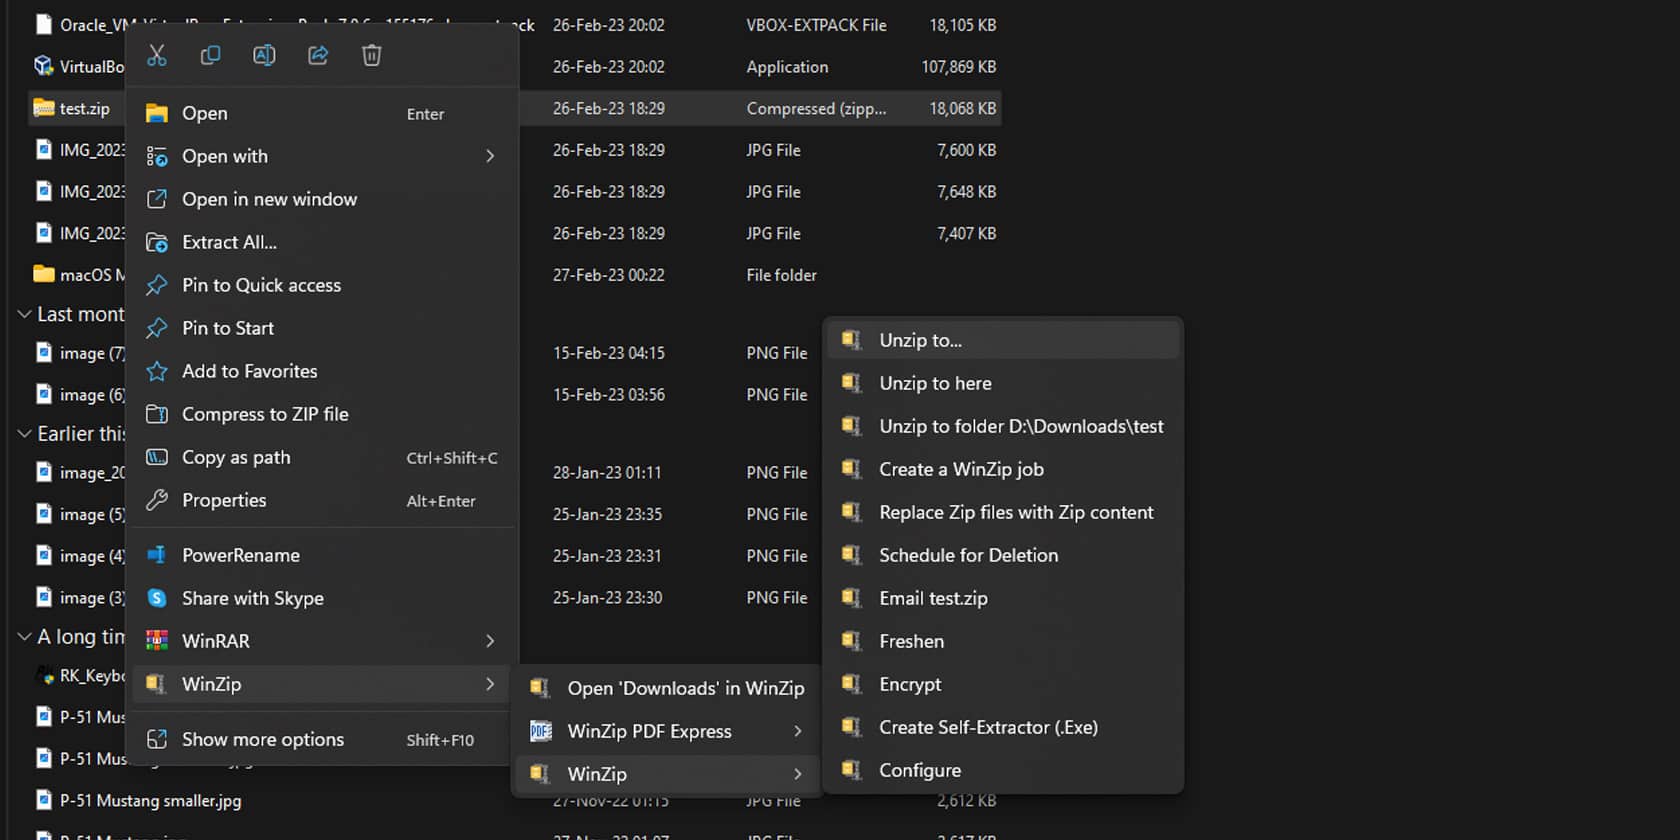This screenshot has height=840, width=1680.
Task: Choose Open 'Downloads' in WinZip
Action: 667,688
